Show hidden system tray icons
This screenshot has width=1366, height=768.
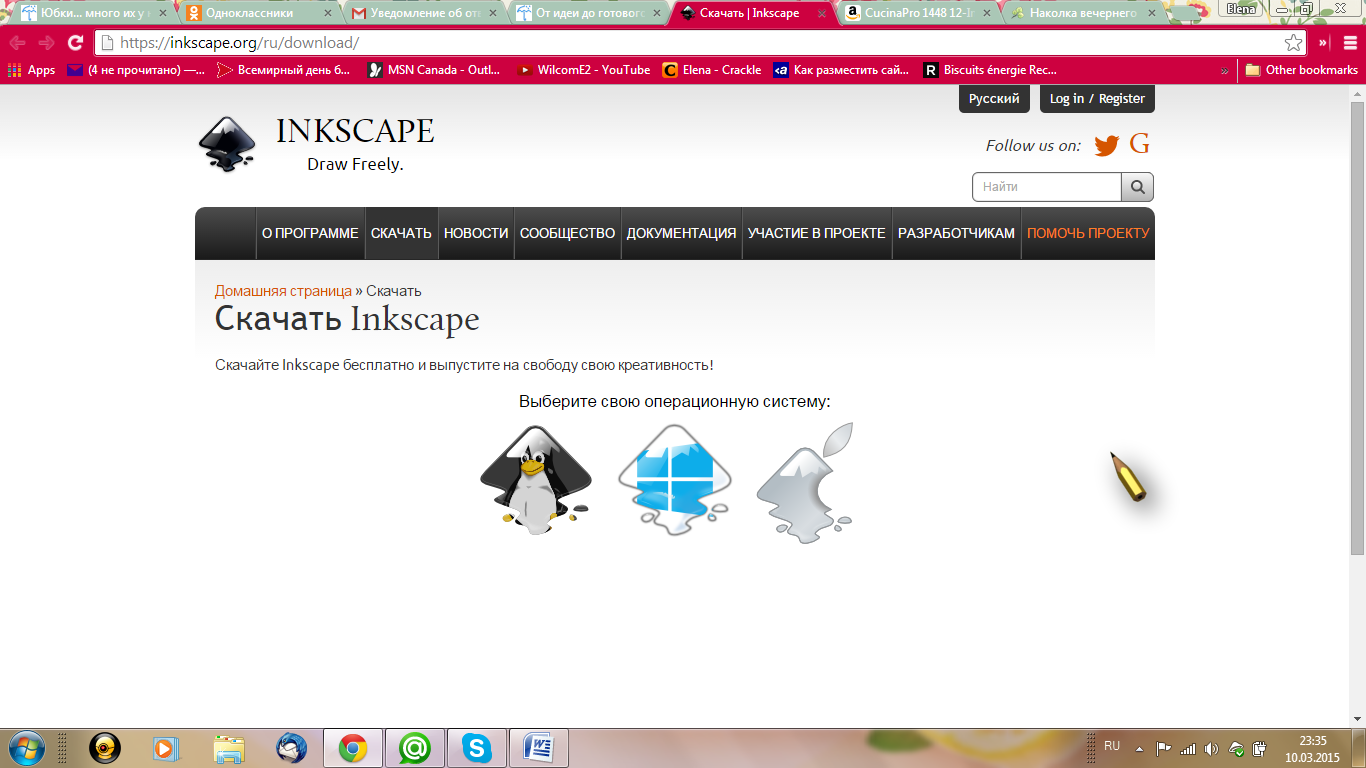coord(1139,748)
